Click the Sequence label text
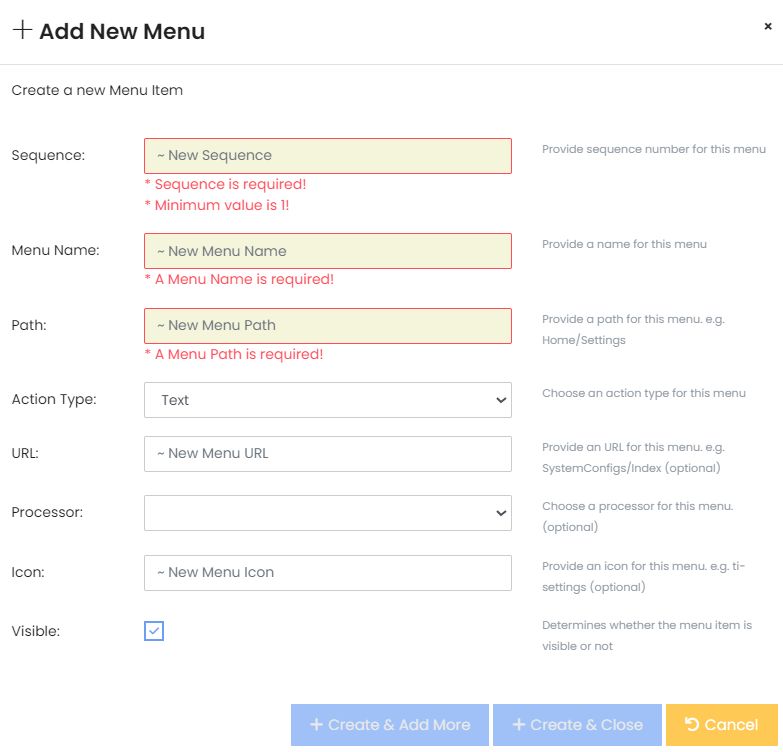Screen dimensions: 783x752 pyautogui.click(x=48, y=155)
